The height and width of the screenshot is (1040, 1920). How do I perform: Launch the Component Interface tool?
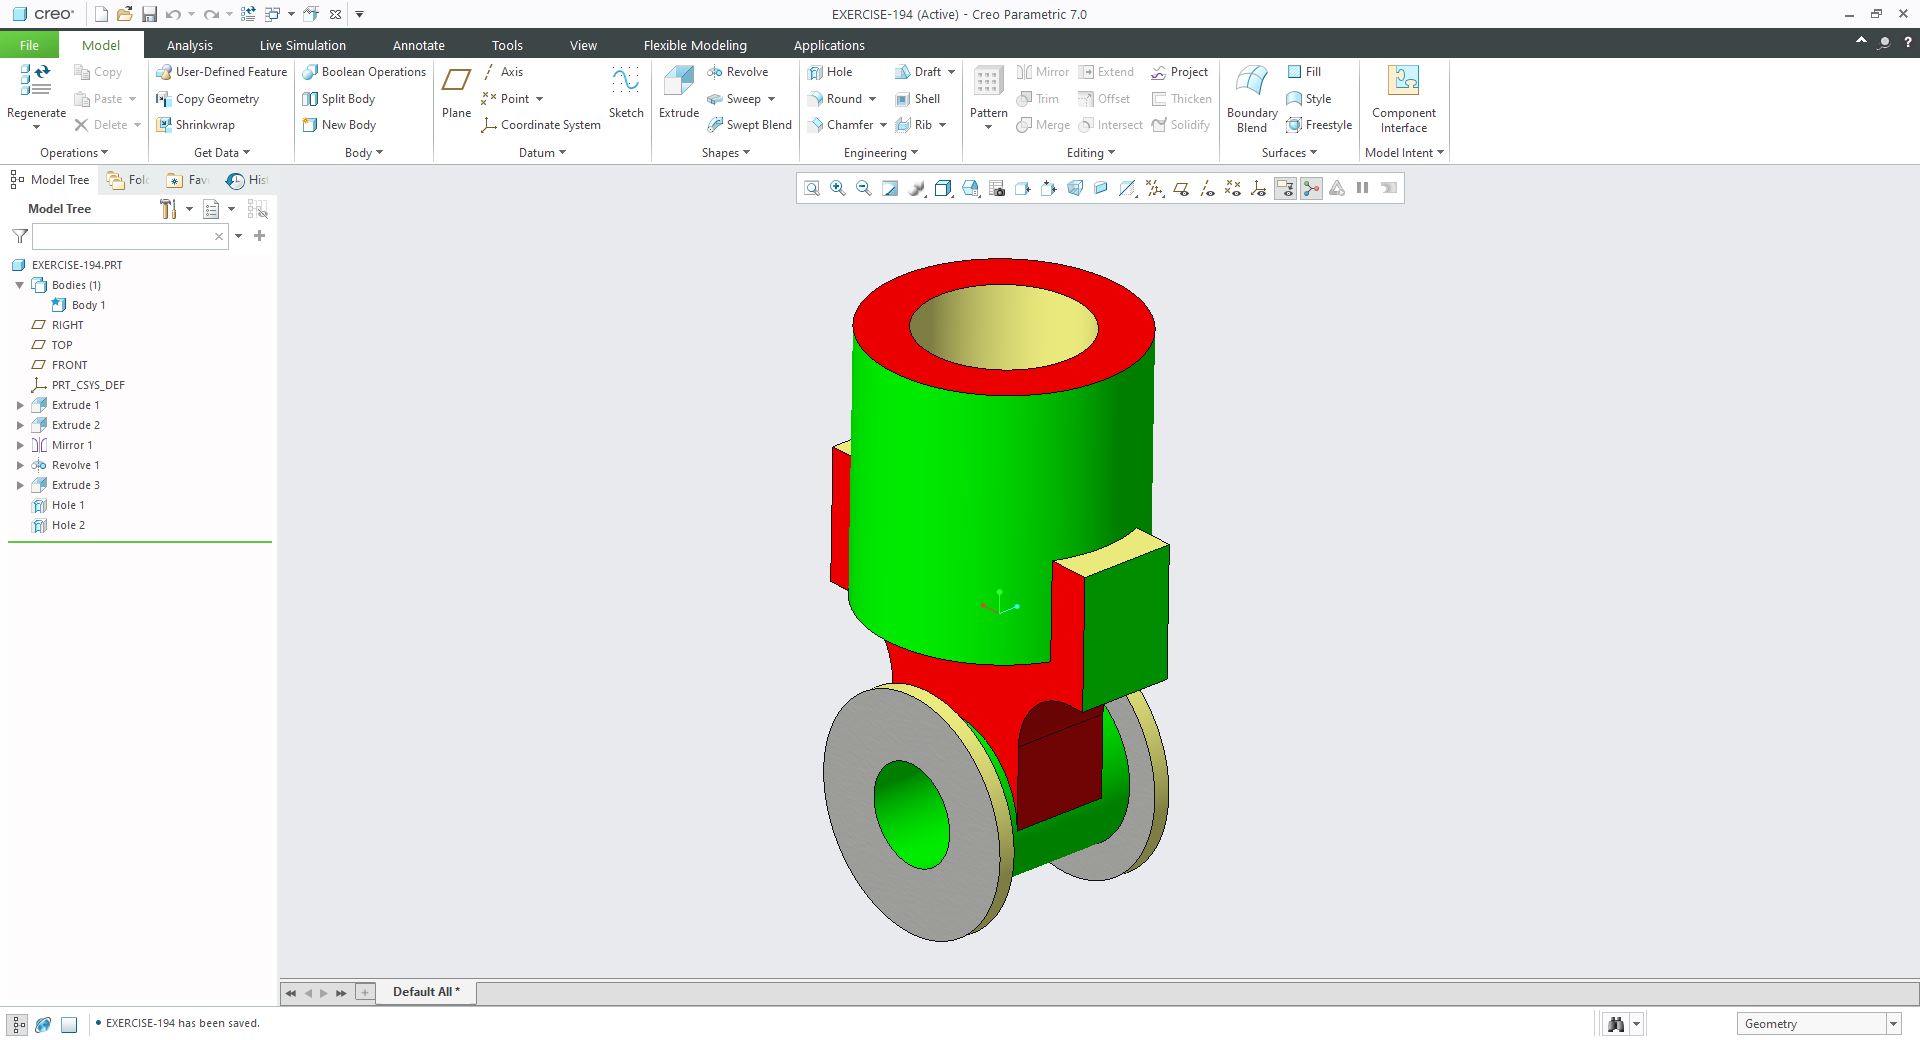(x=1403, y=98)
